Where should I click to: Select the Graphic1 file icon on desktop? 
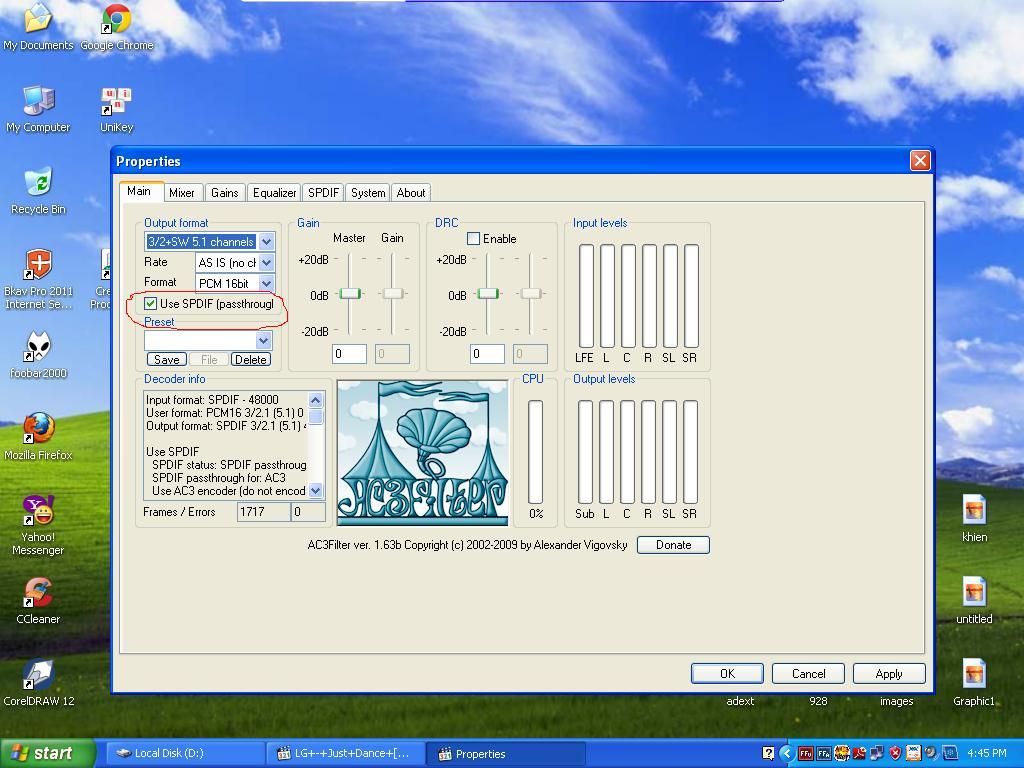[x=974, y=683]
